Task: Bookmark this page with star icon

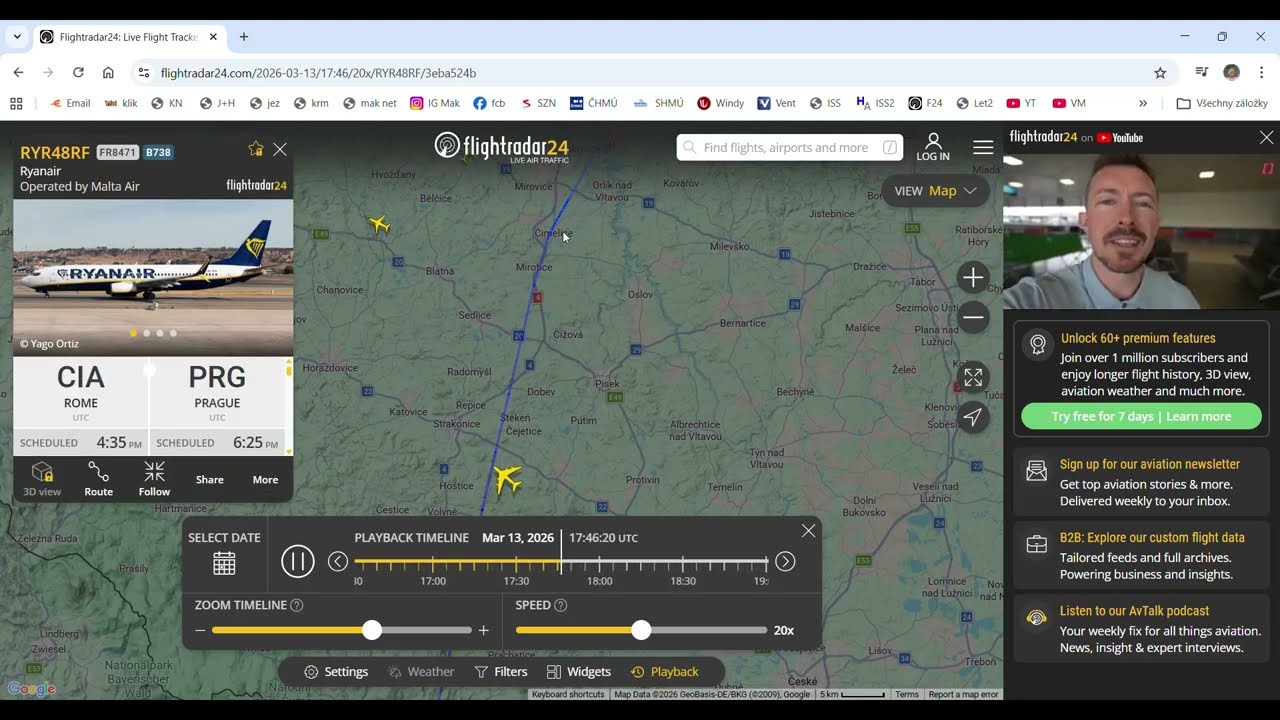Action: pyautogui.click(x=1160, y=73)
